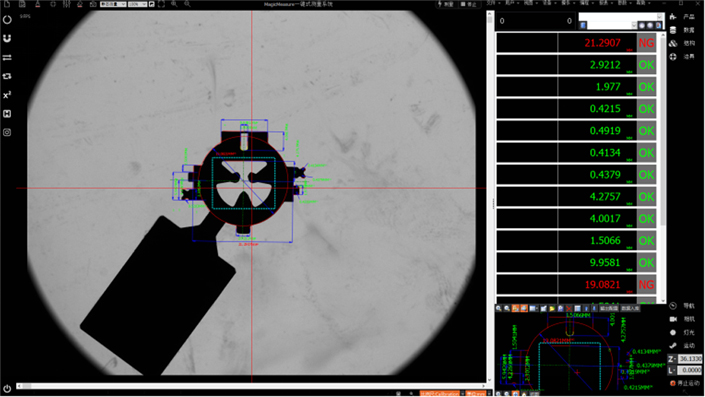Open the wrench motion panel icon
Image resolution: width=705 pixels, height=397 pixels.
click(673, 345)
